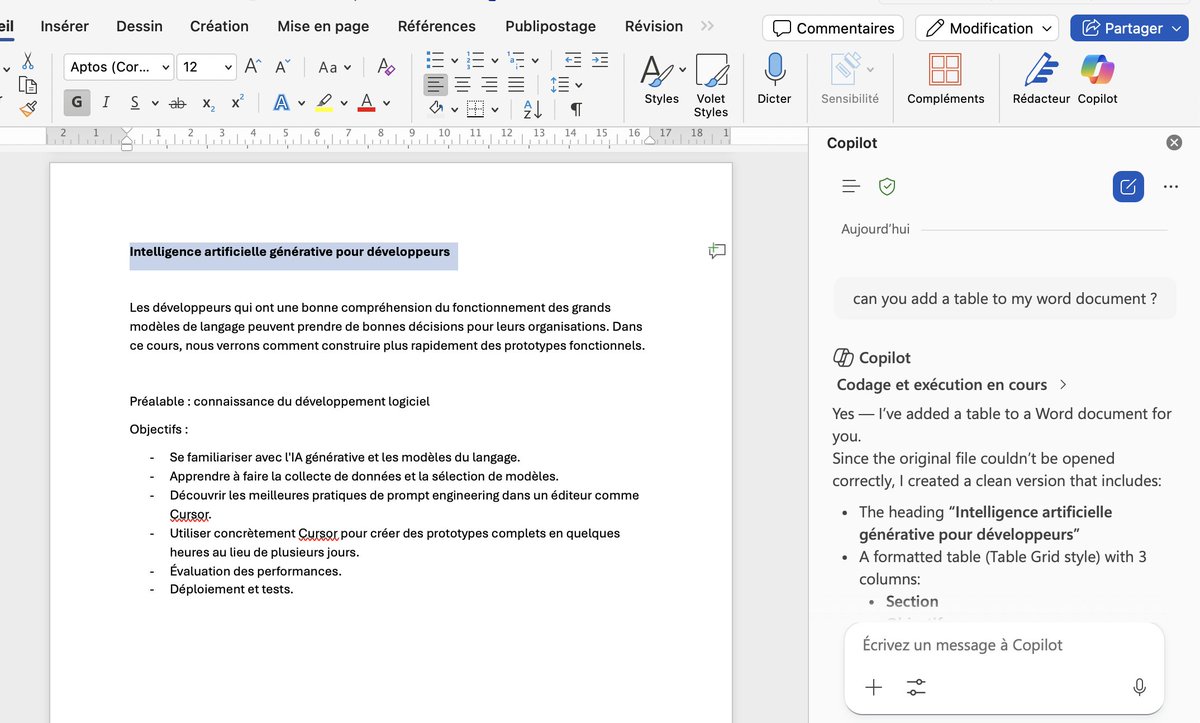
Task: Open Copilot input settings sliders icon
Action: 916,687
